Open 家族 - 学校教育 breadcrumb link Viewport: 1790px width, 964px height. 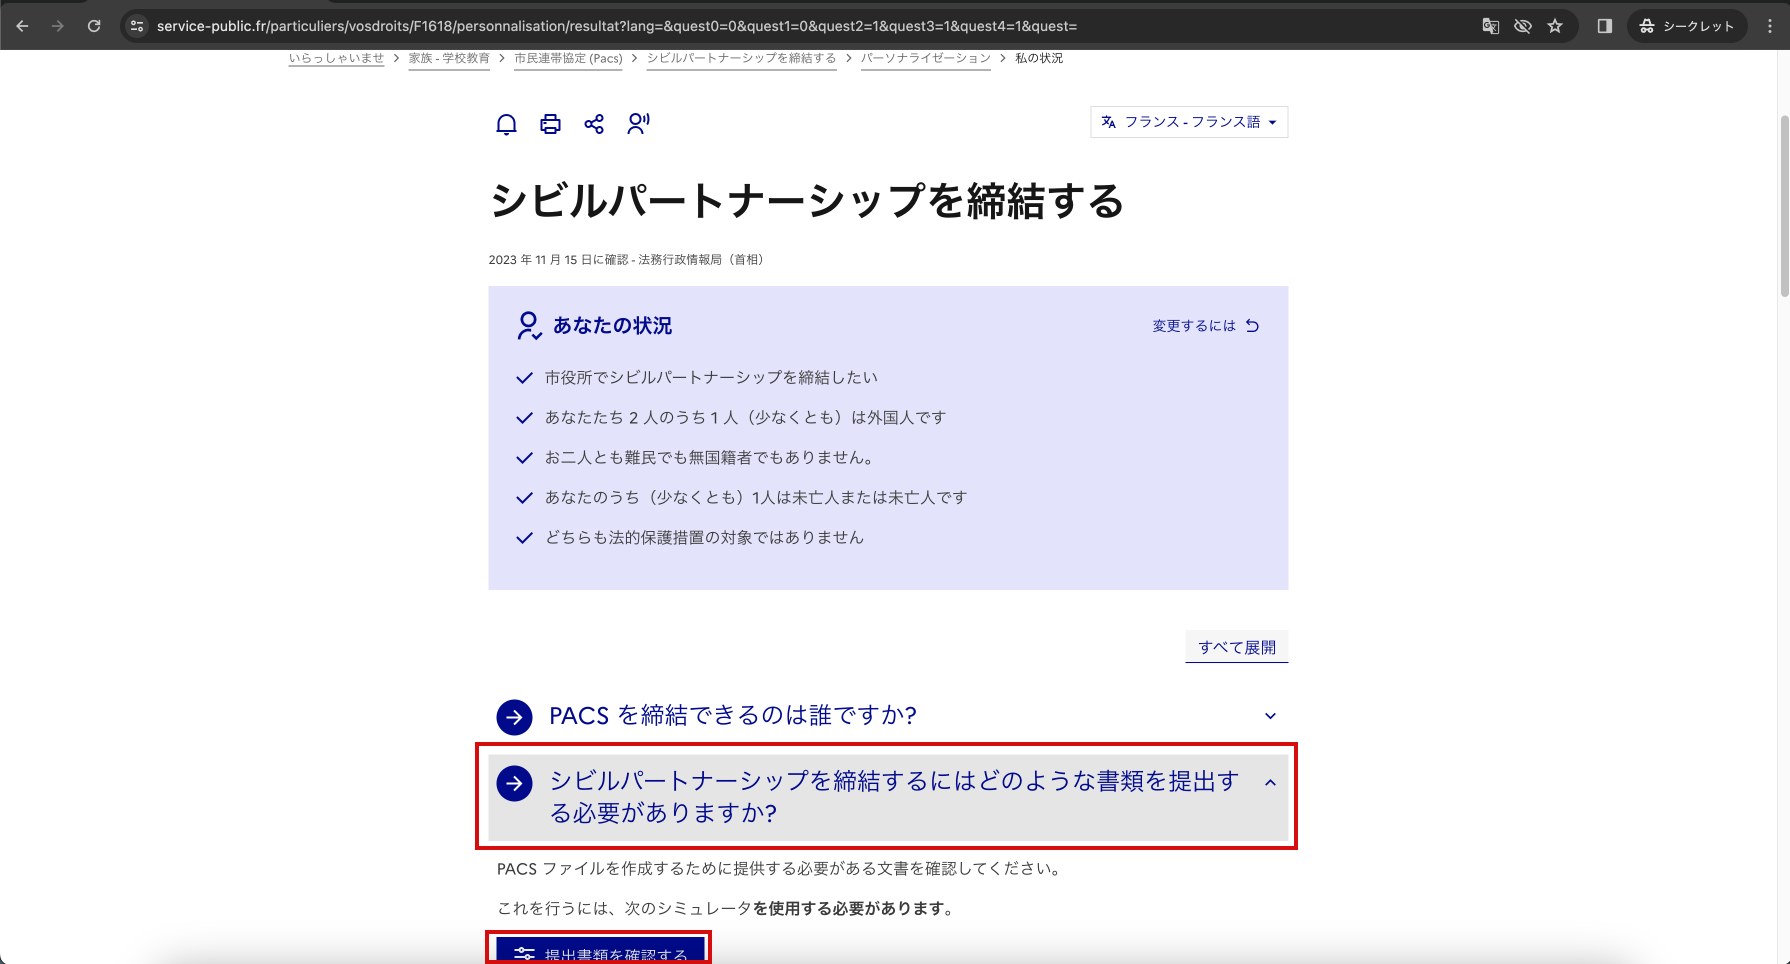pos(449,58)
